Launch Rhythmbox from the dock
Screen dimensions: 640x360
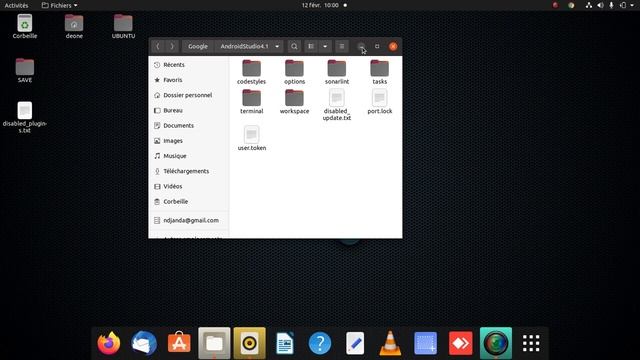click(249, 343)
